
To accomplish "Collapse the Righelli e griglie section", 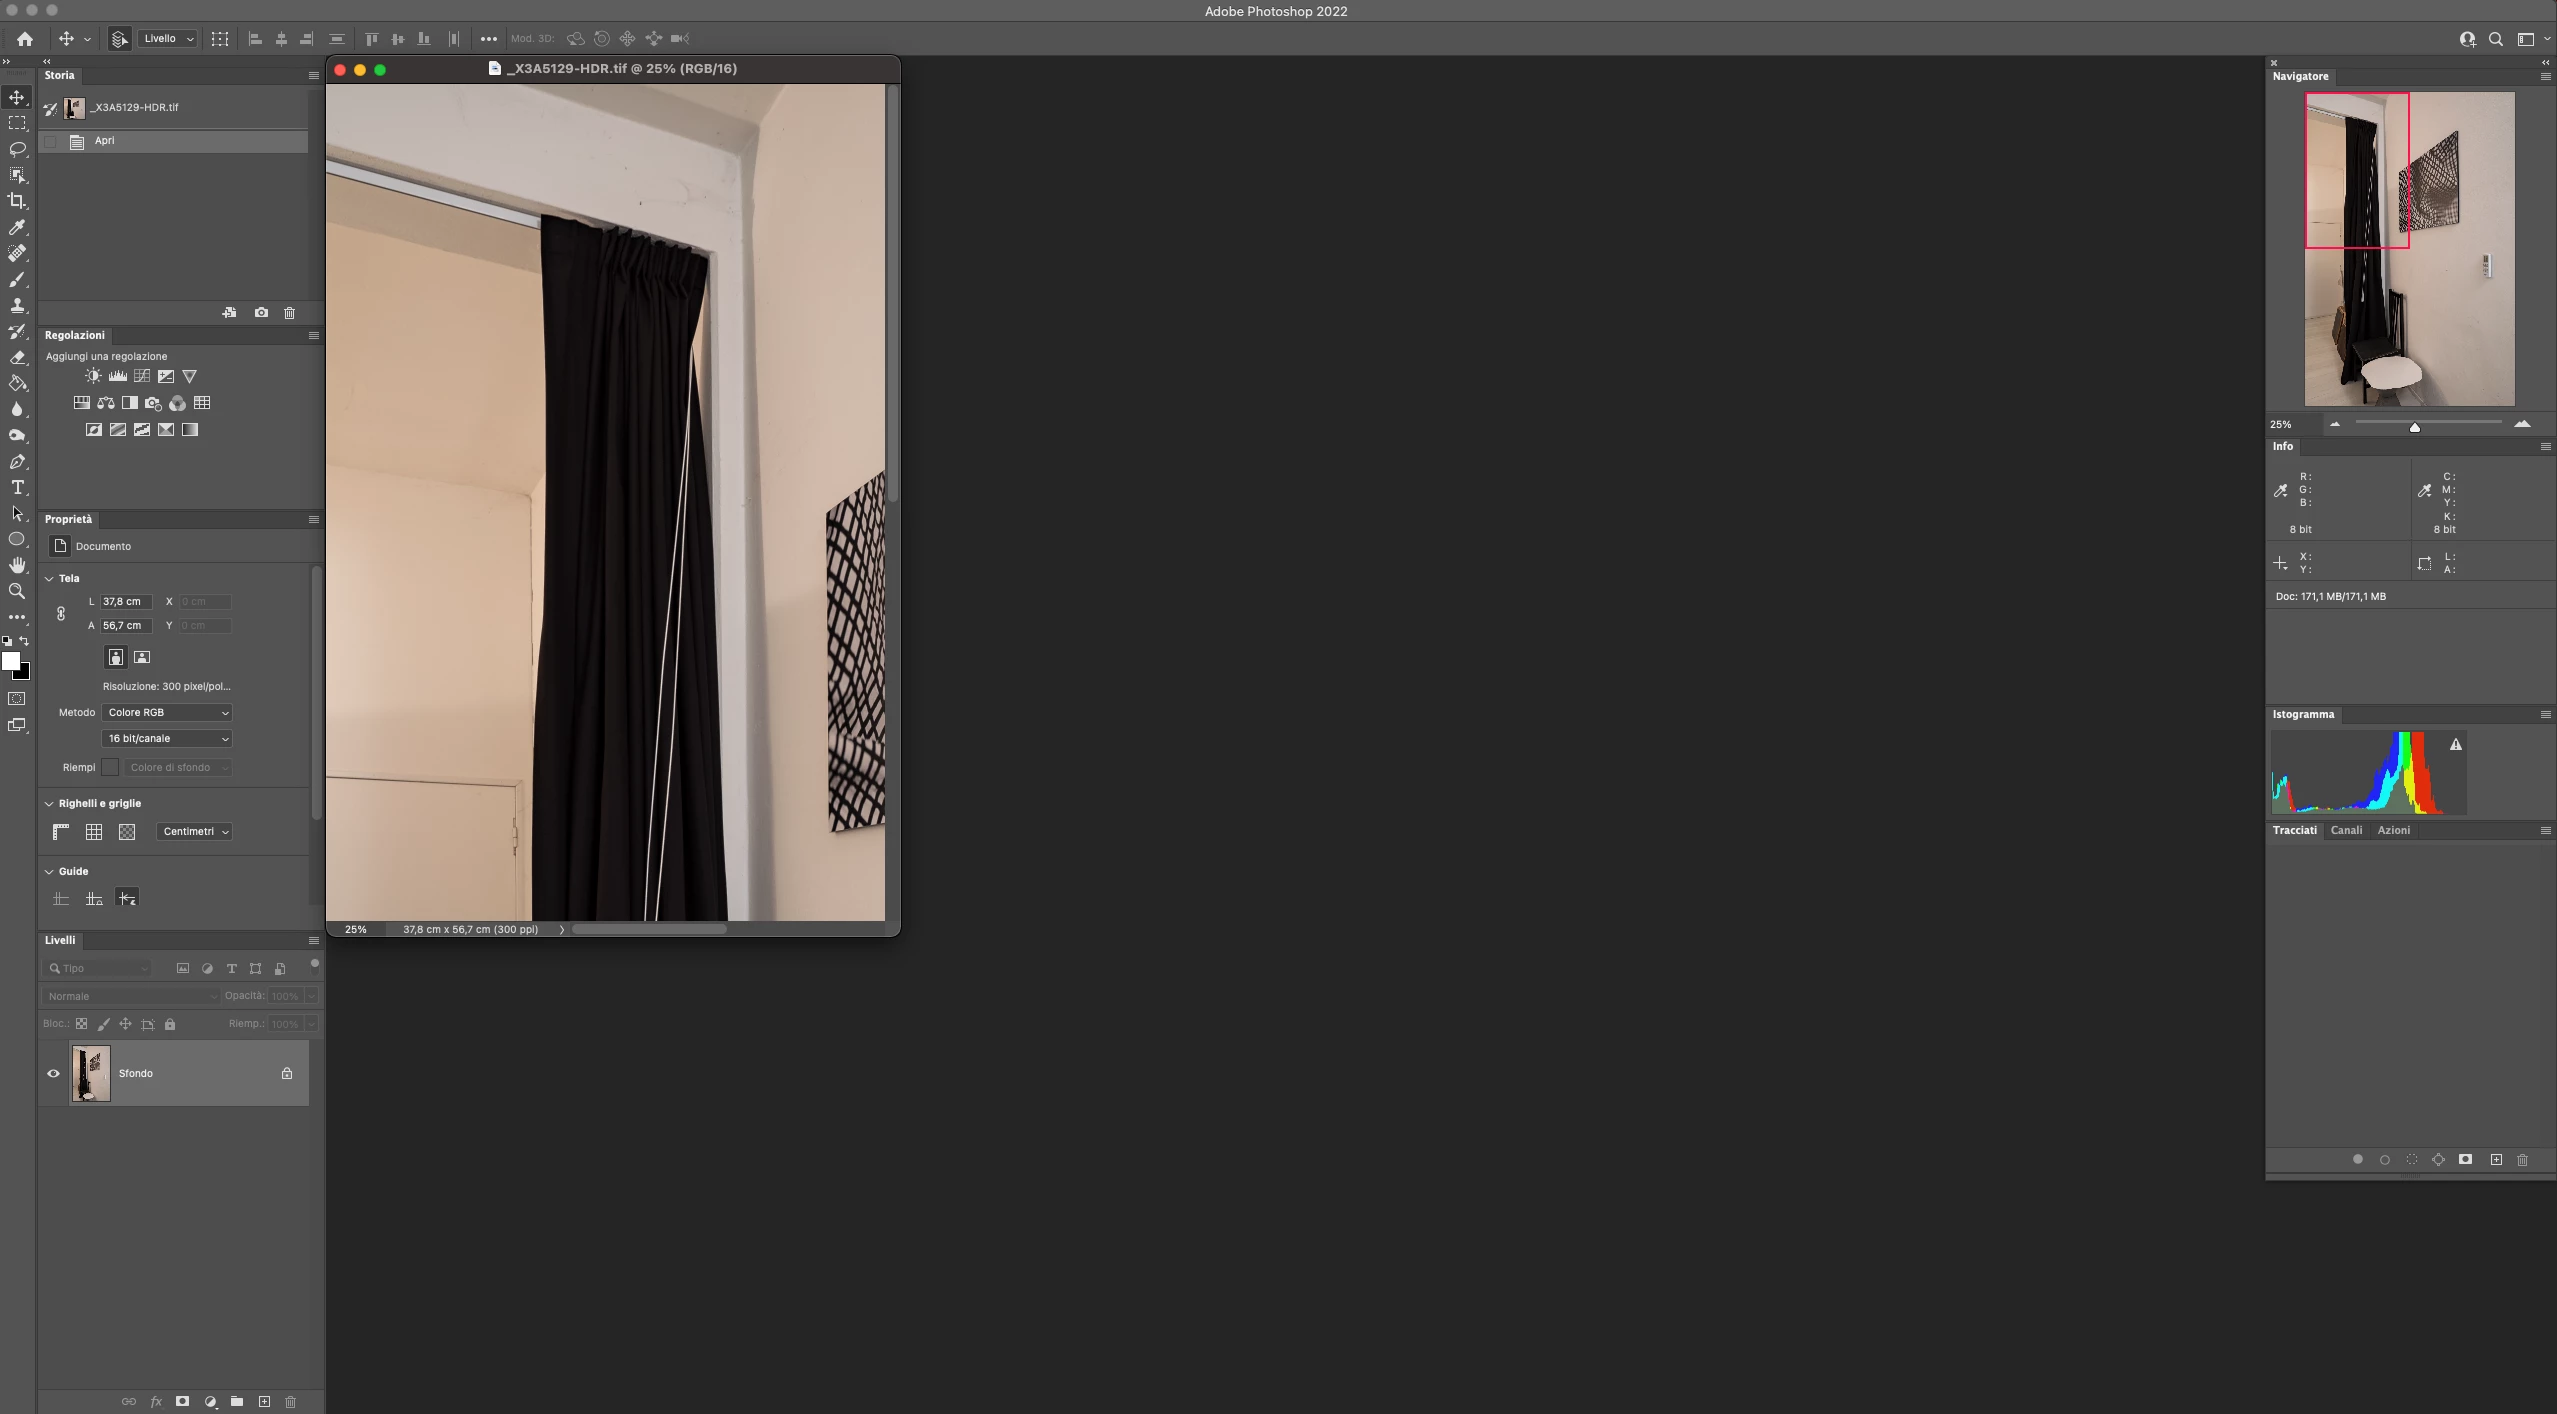I will click(49, 804).
